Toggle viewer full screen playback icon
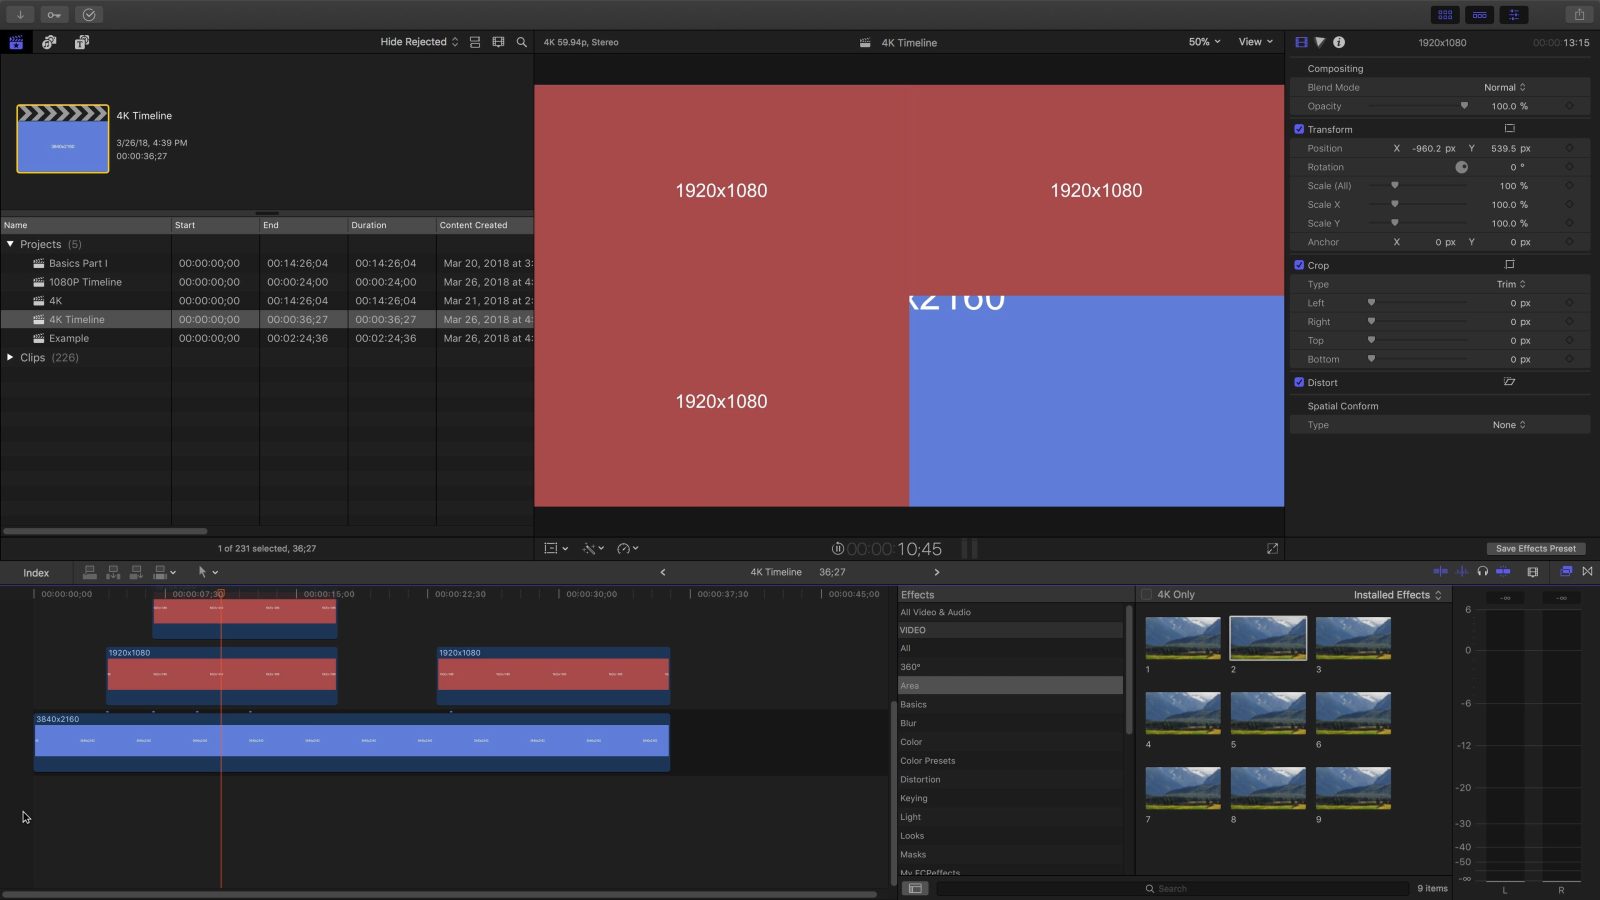Image resolution: width=1600 pixels, height=900 pixels. point(1272,548)
